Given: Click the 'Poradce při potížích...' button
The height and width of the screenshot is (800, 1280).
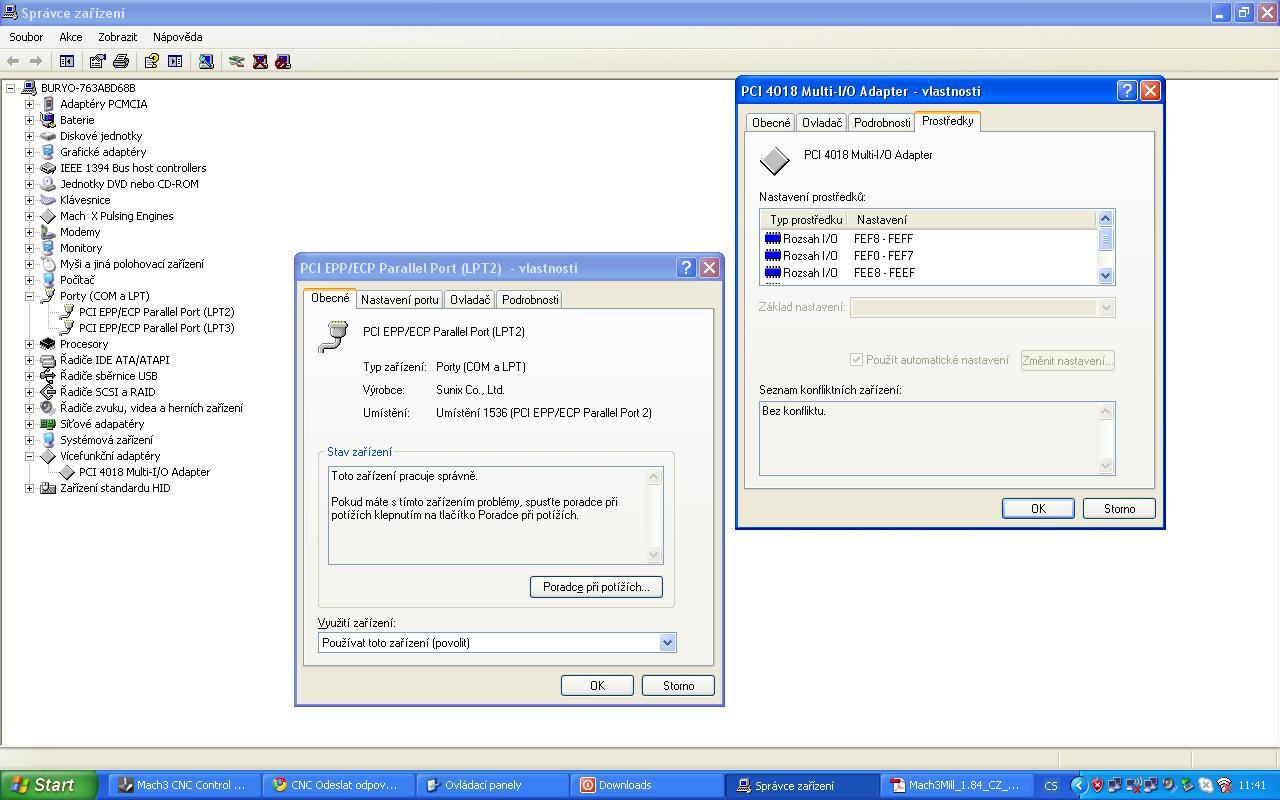Looking at the screenshot, I should point(596,587).
